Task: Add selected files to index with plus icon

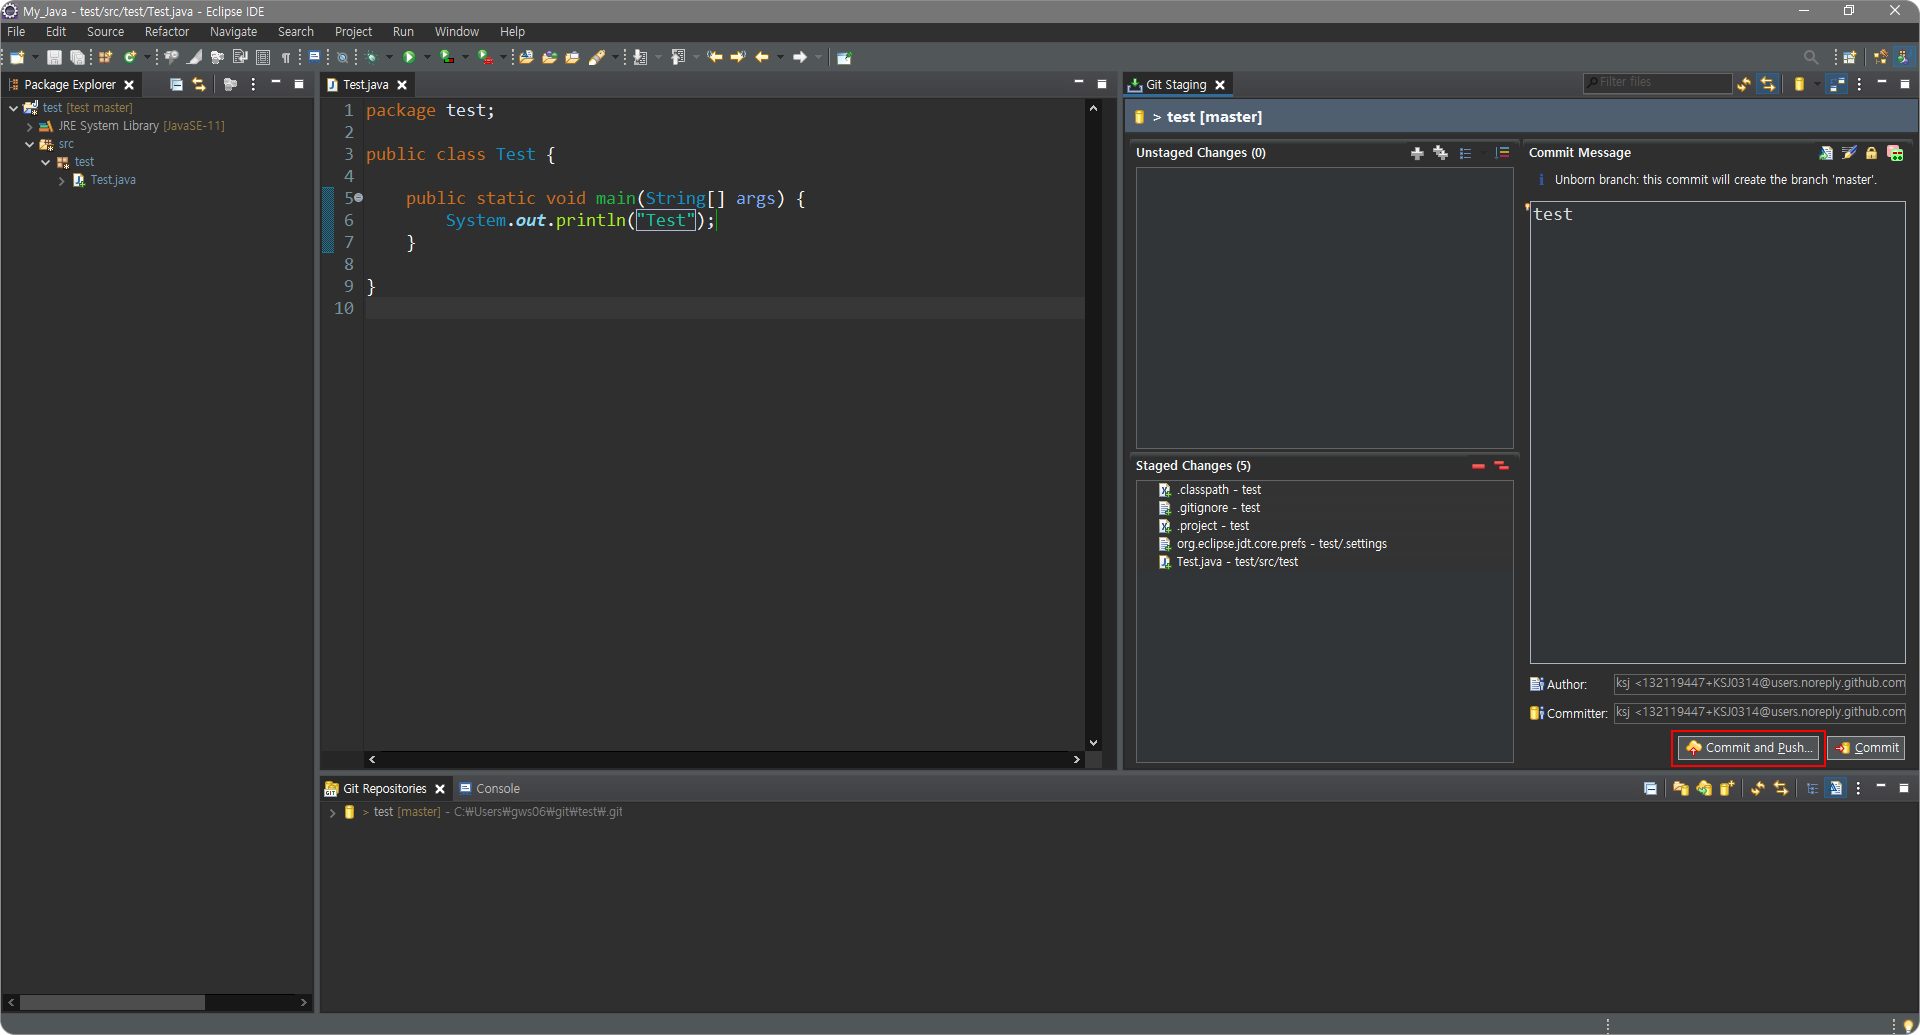Action: click(1416, 153)
